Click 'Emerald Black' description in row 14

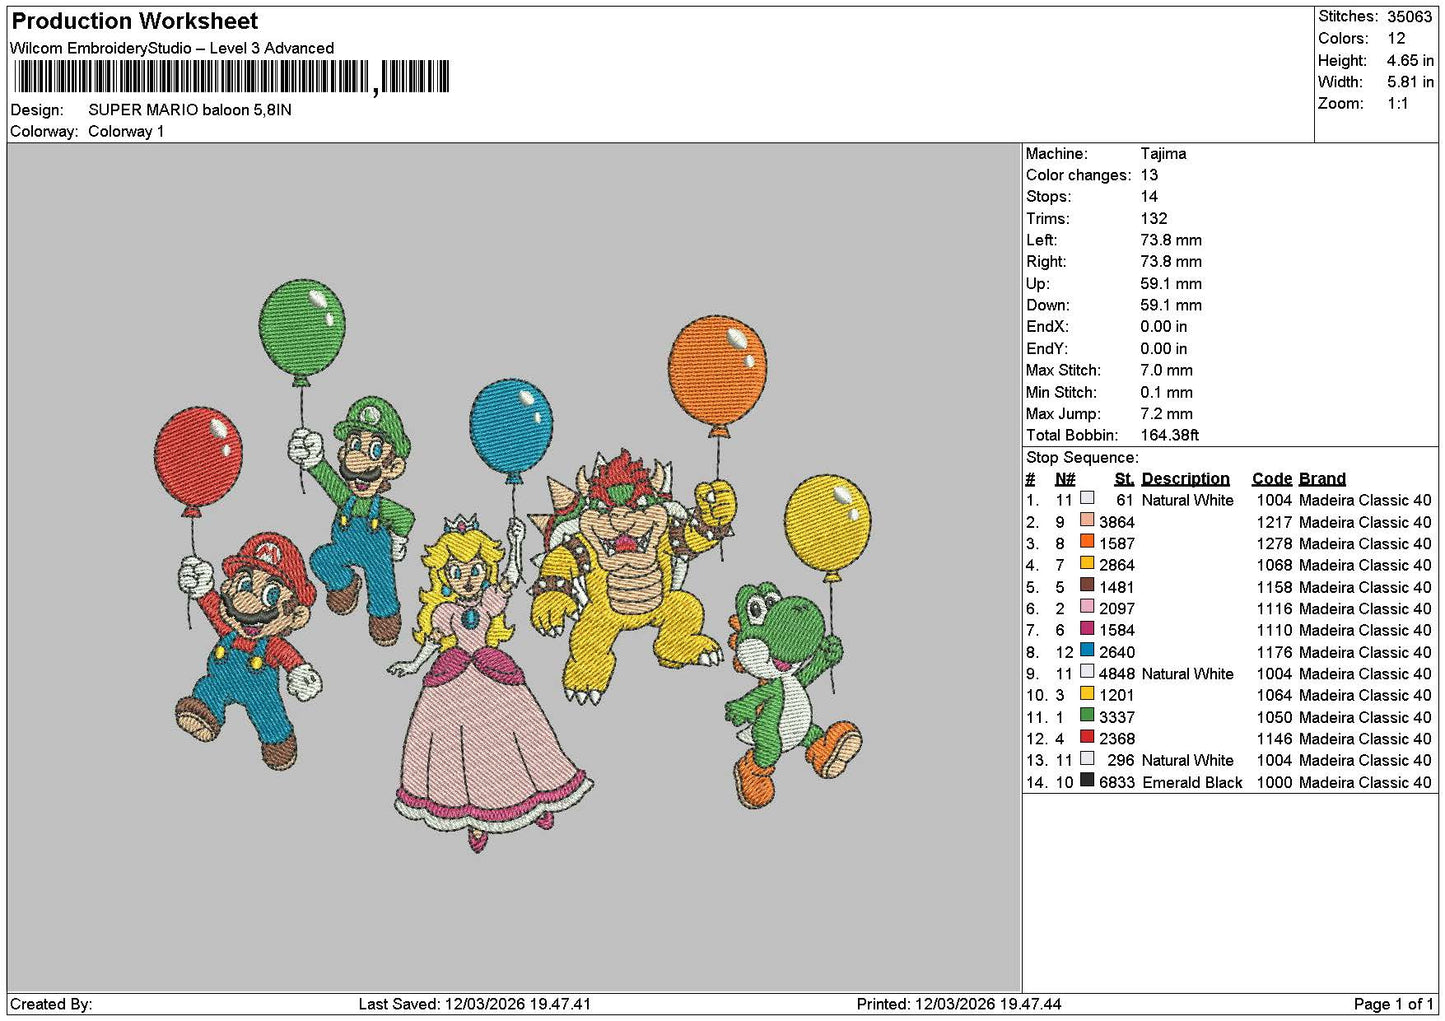coord(1192,782)
